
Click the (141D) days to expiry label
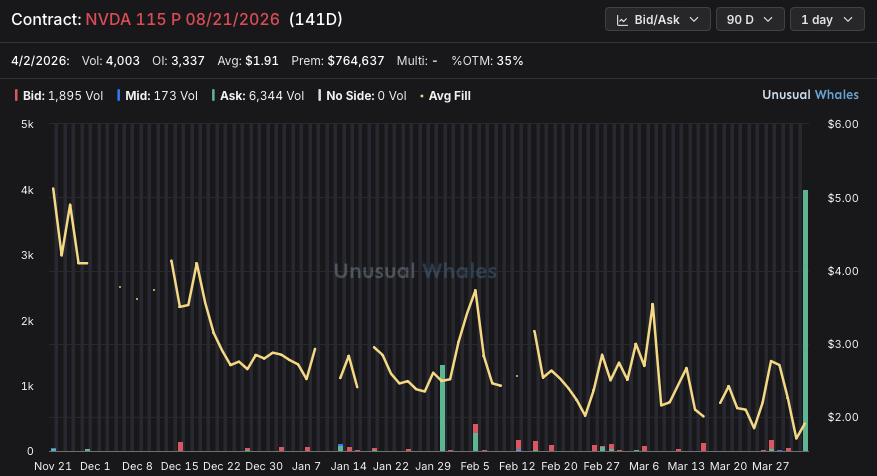[x=315, y=20]
